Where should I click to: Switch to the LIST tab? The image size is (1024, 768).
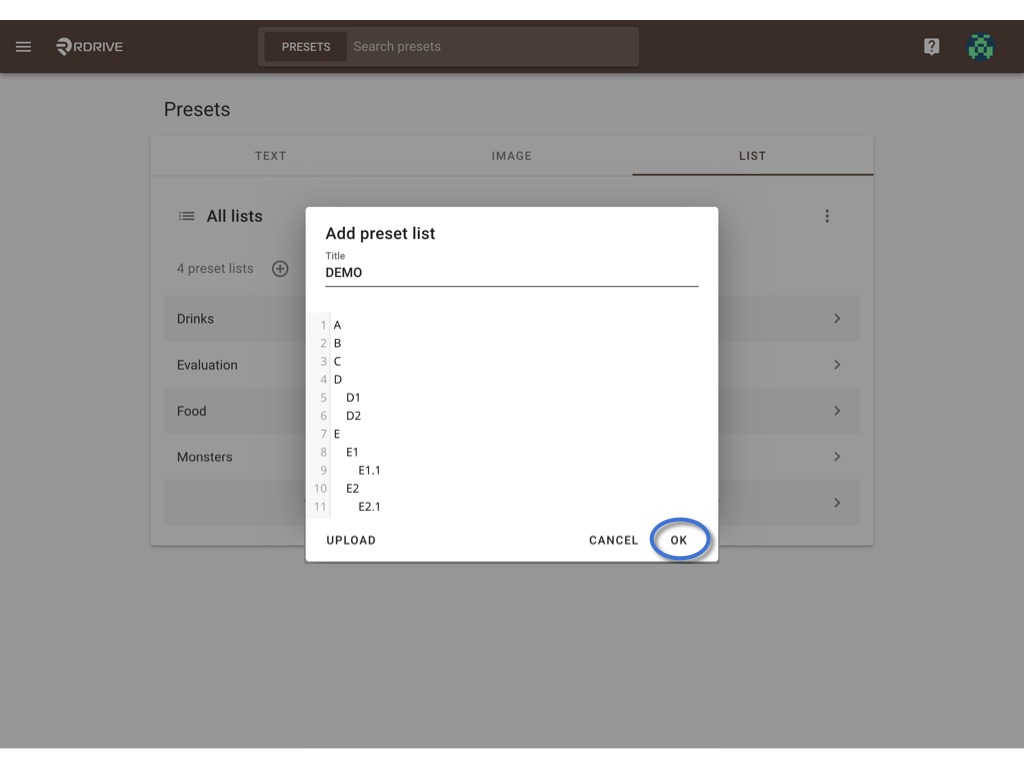click(752, 156)
